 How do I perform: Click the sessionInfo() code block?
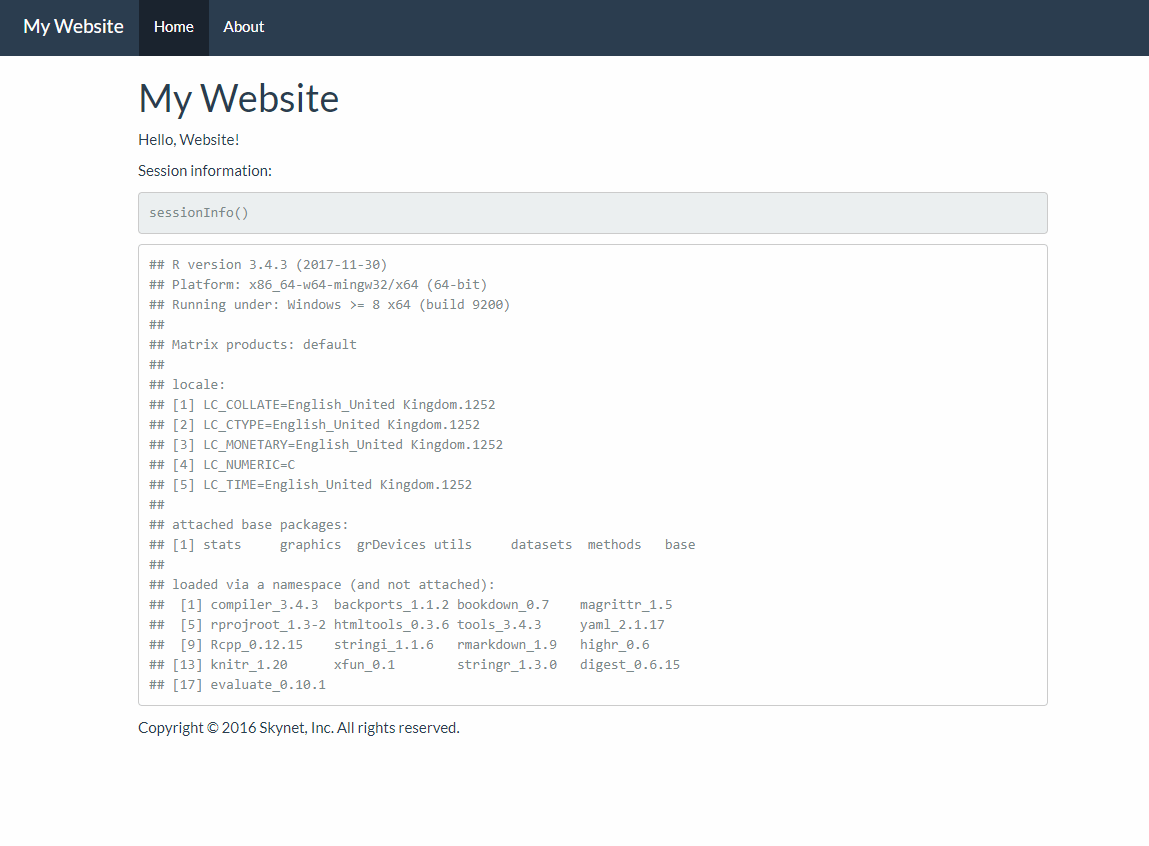199,213
